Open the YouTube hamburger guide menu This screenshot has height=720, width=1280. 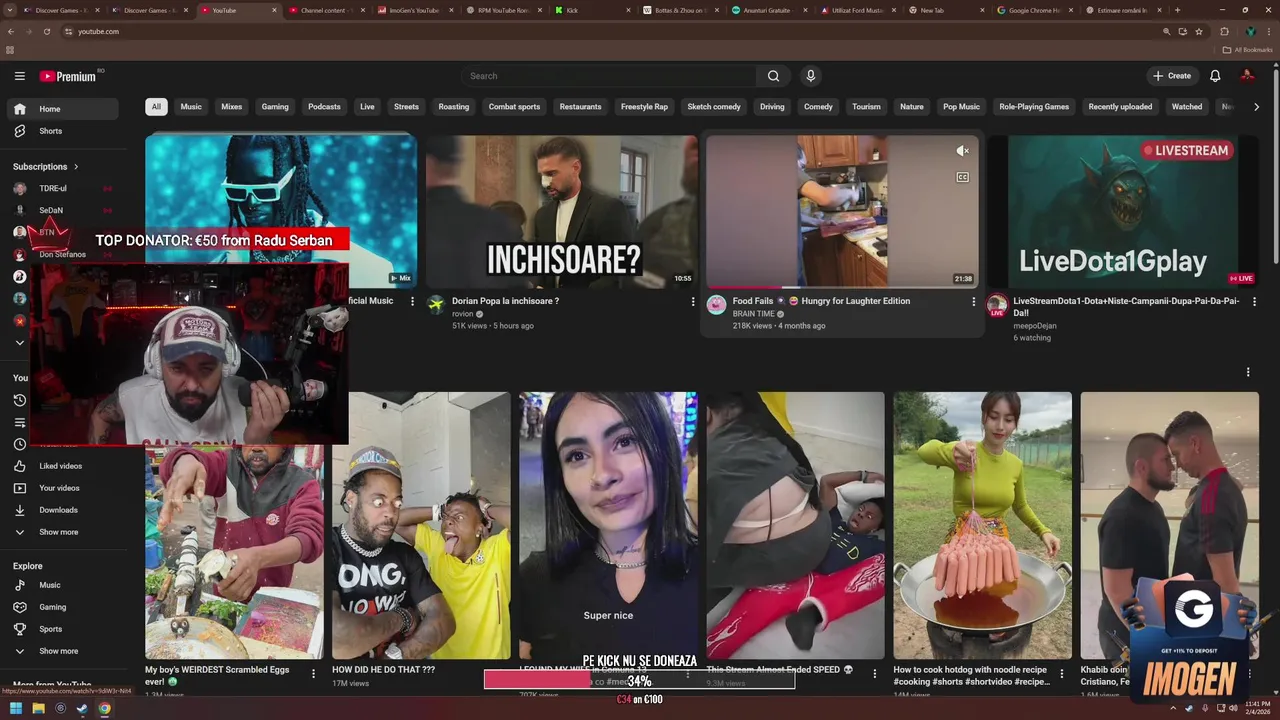point(19,76)
